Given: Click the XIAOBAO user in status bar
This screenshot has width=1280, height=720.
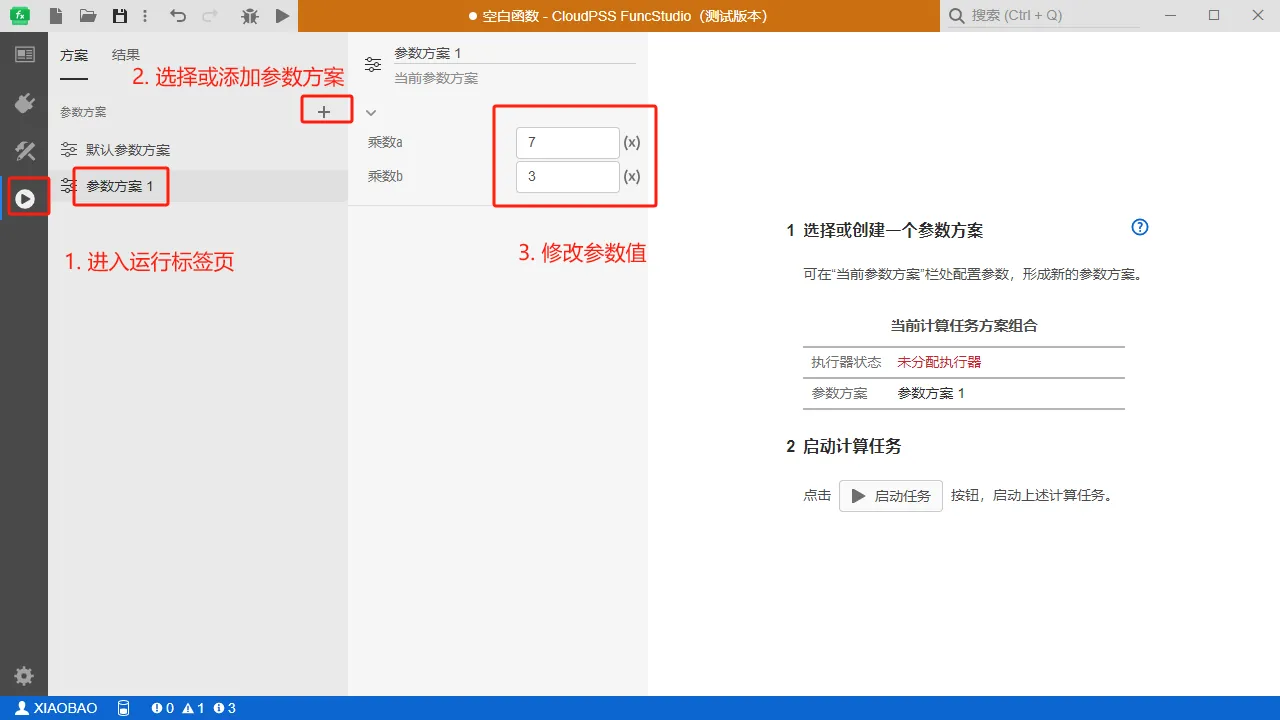Looking at the screenshot, I should coord(57,708).
